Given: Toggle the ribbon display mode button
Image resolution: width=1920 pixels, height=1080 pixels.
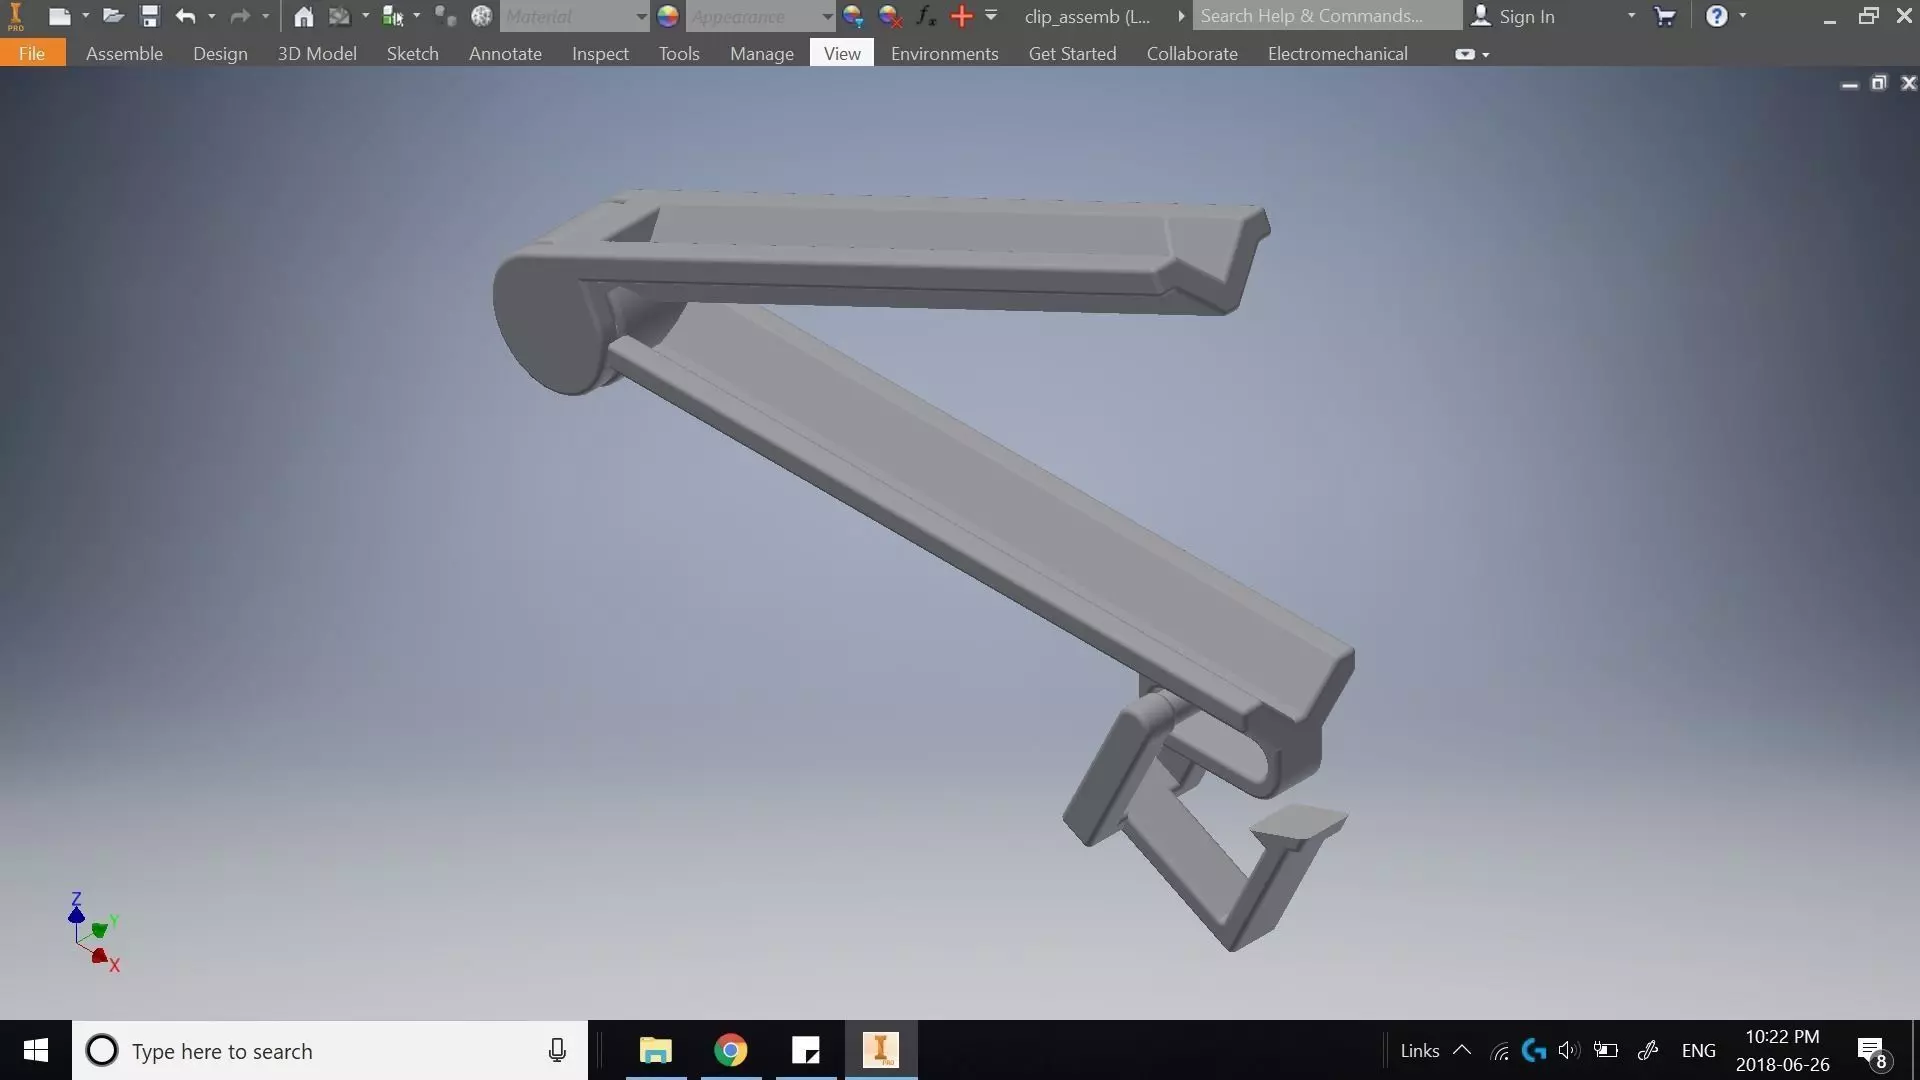Looking at the screenshot, I should 1465,54.
